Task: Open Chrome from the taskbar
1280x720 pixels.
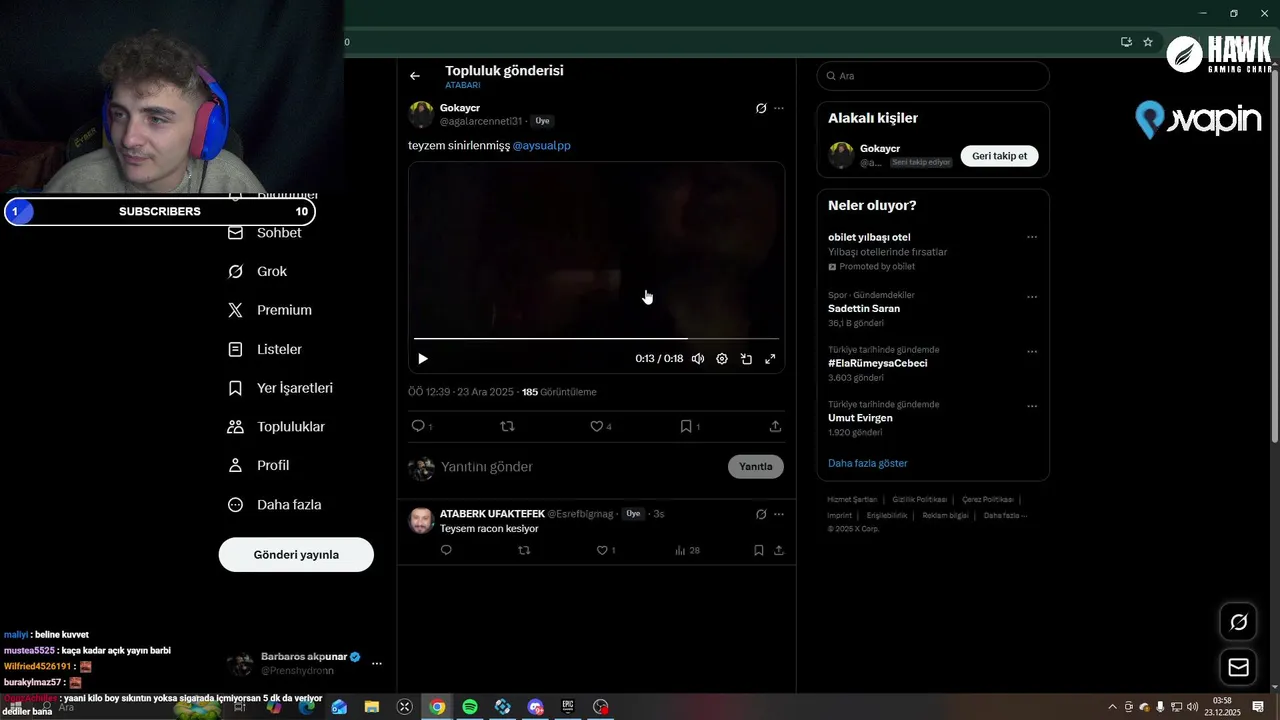Action: (437, 707)
